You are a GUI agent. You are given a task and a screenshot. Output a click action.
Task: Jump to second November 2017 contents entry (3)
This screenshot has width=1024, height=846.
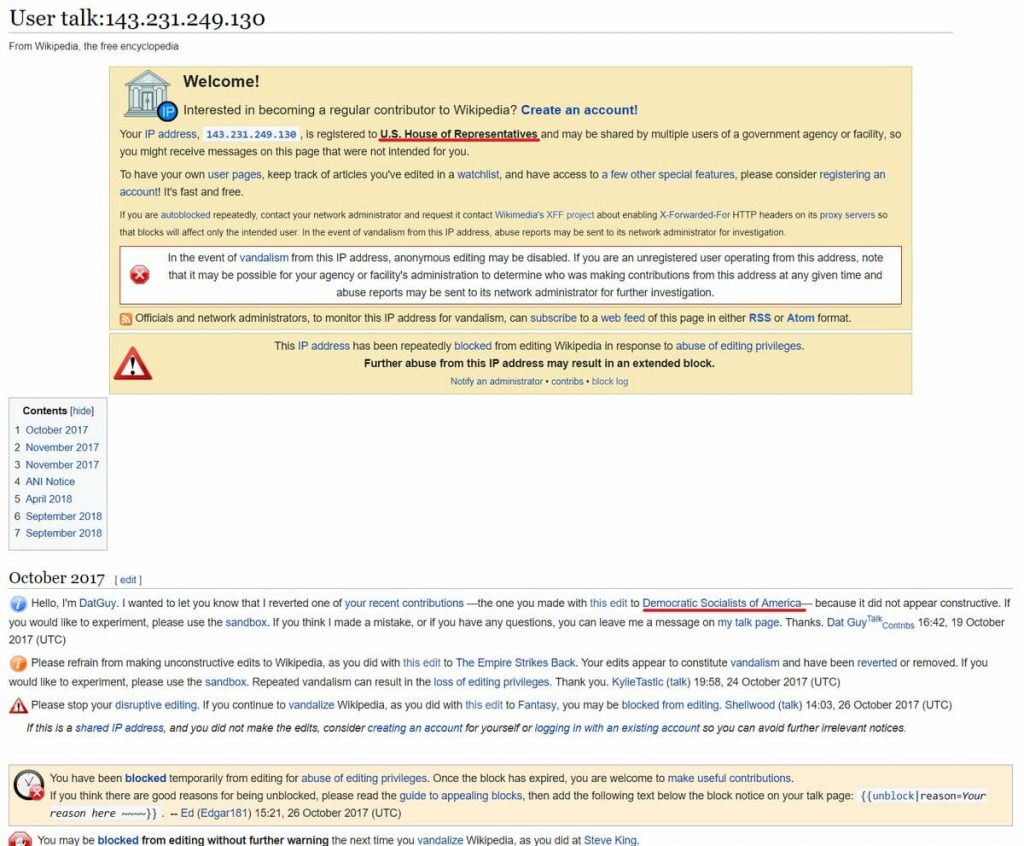[x=62, y=464]
